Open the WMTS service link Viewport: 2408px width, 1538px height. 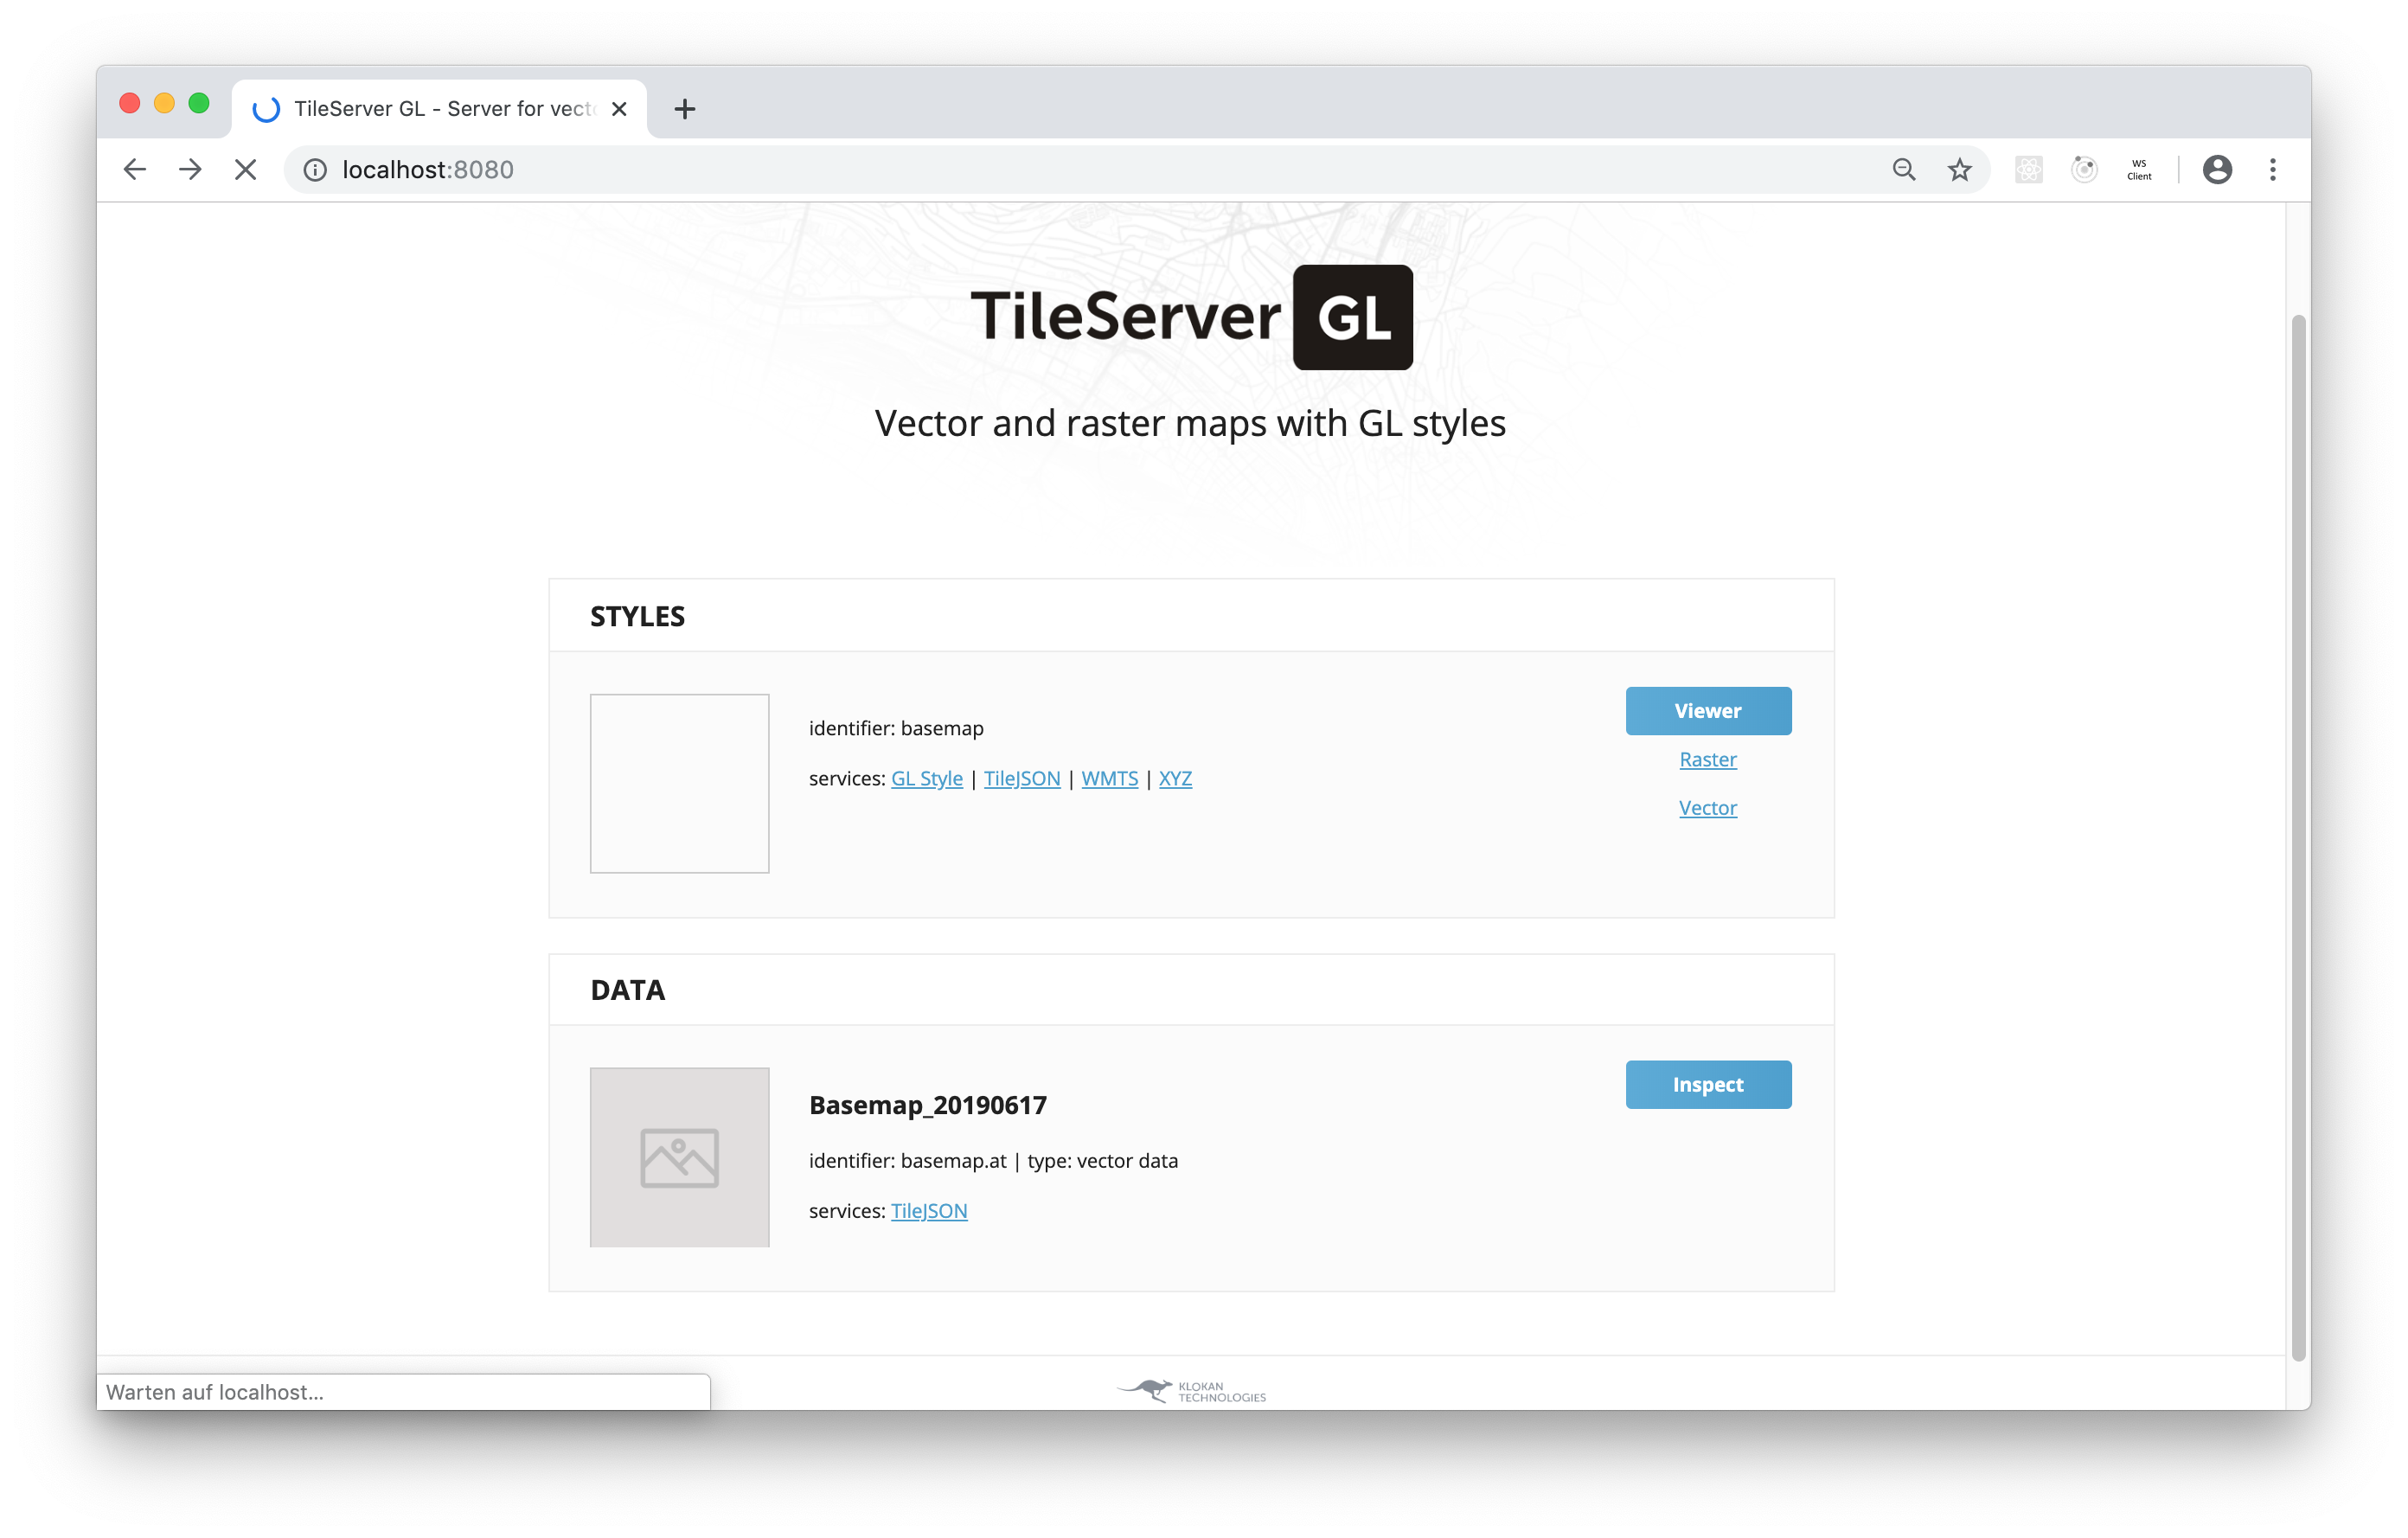pos(1110,778)
